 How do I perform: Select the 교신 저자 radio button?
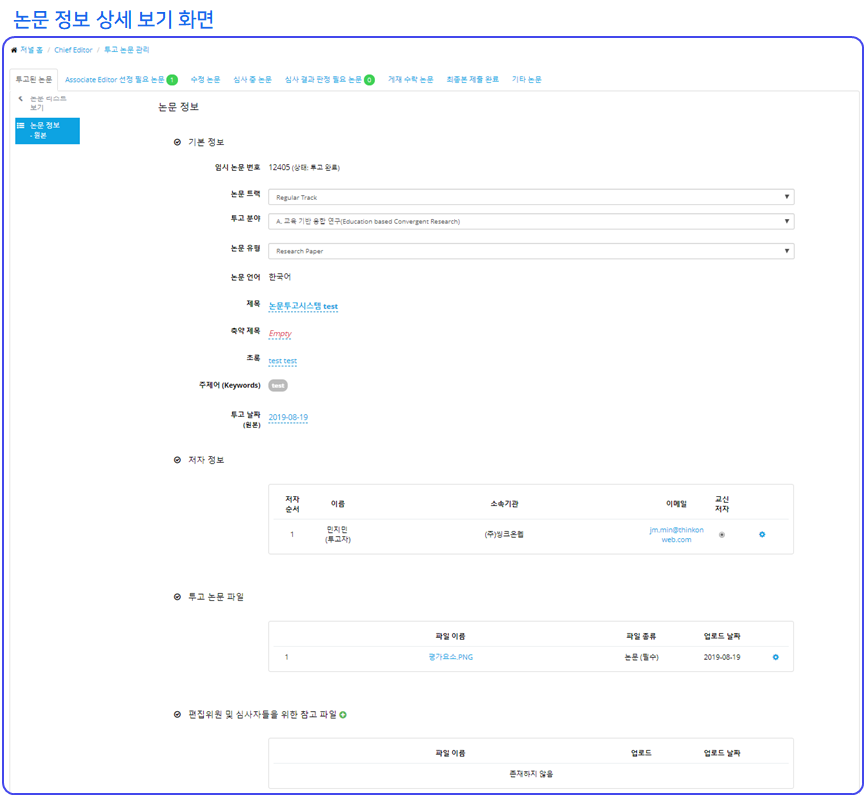tap(722, 534)
